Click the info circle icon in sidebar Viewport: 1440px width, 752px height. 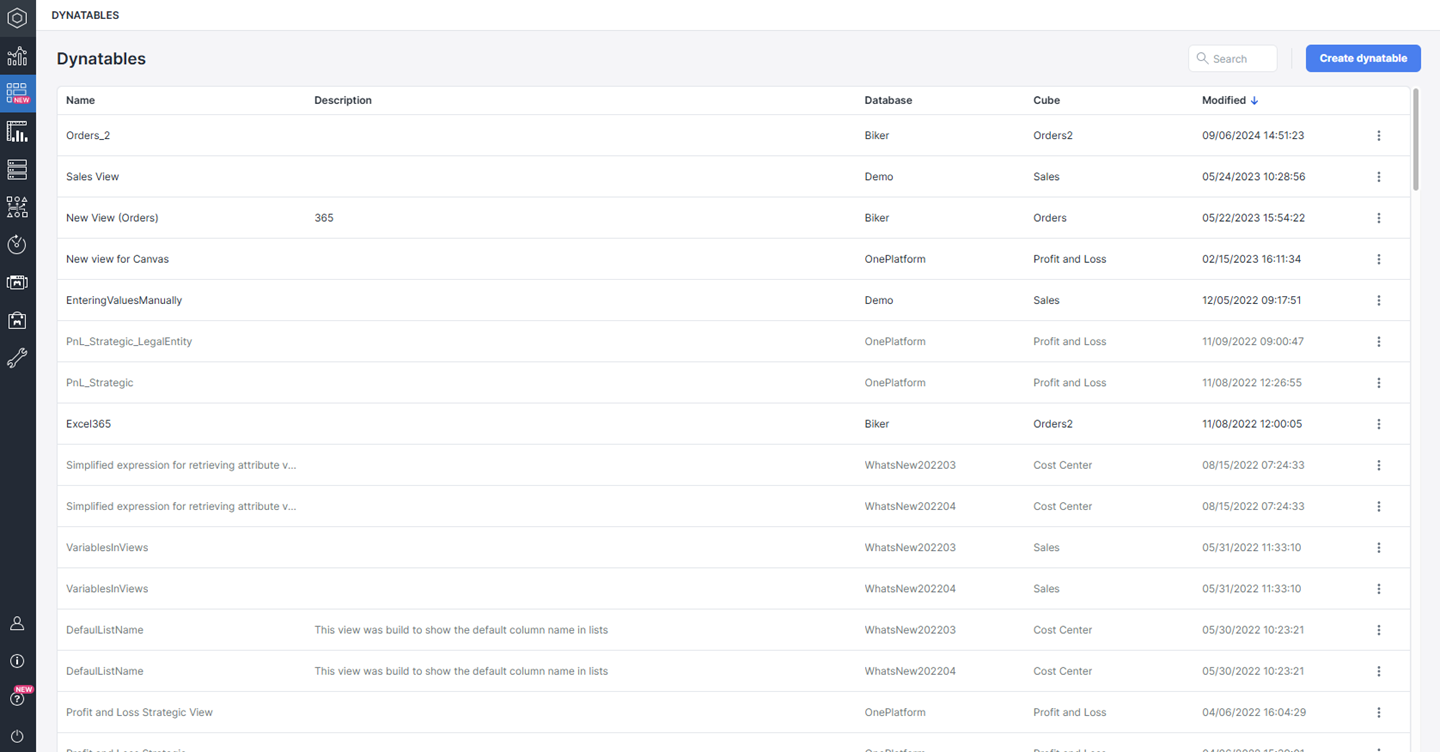tap(17, 661)
